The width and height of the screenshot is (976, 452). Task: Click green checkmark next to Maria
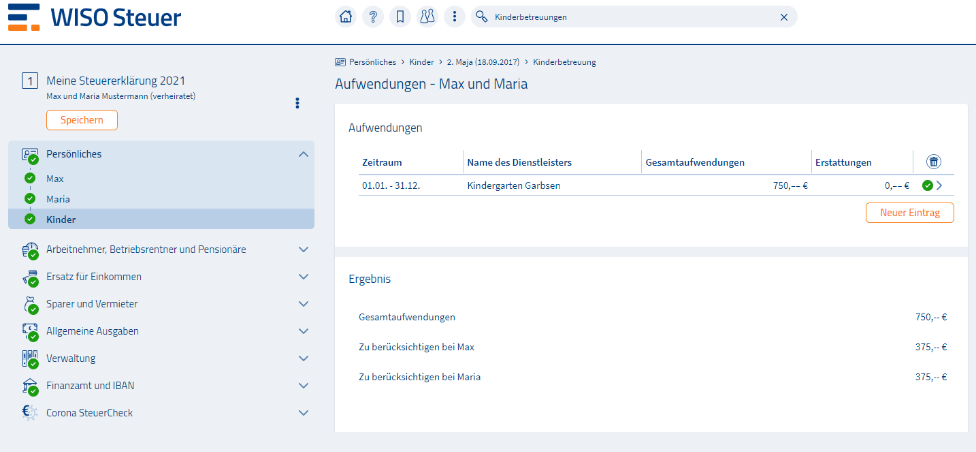(30, 199)
